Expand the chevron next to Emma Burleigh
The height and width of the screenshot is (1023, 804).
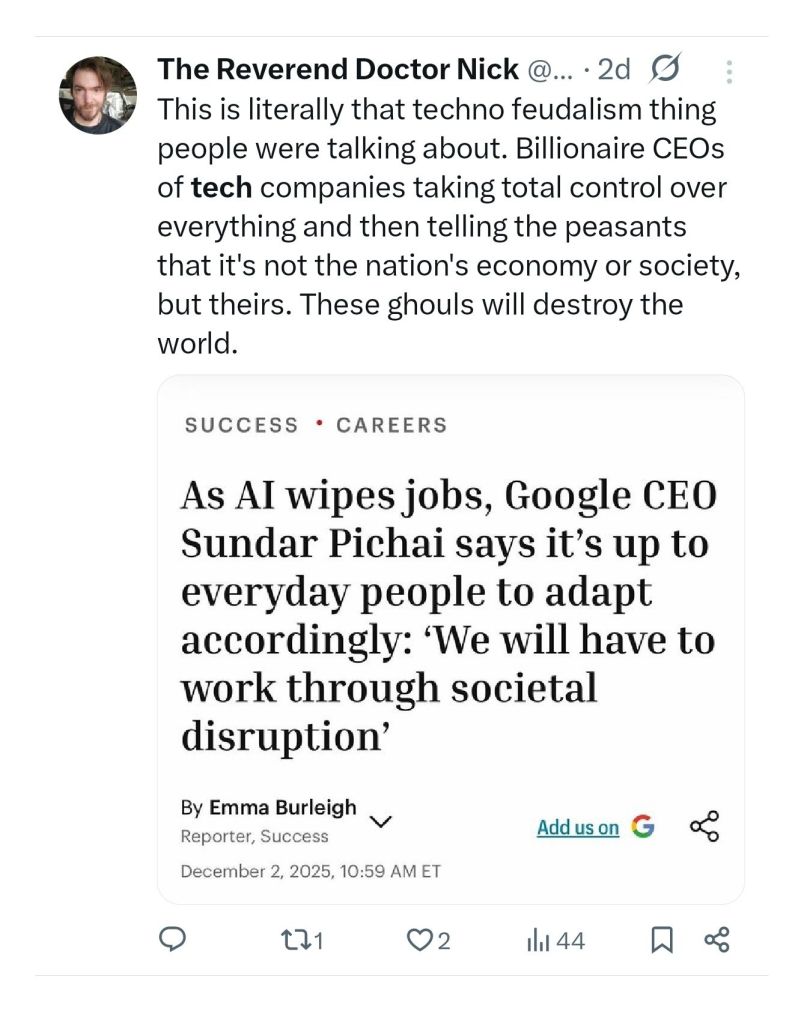(380, 821)
